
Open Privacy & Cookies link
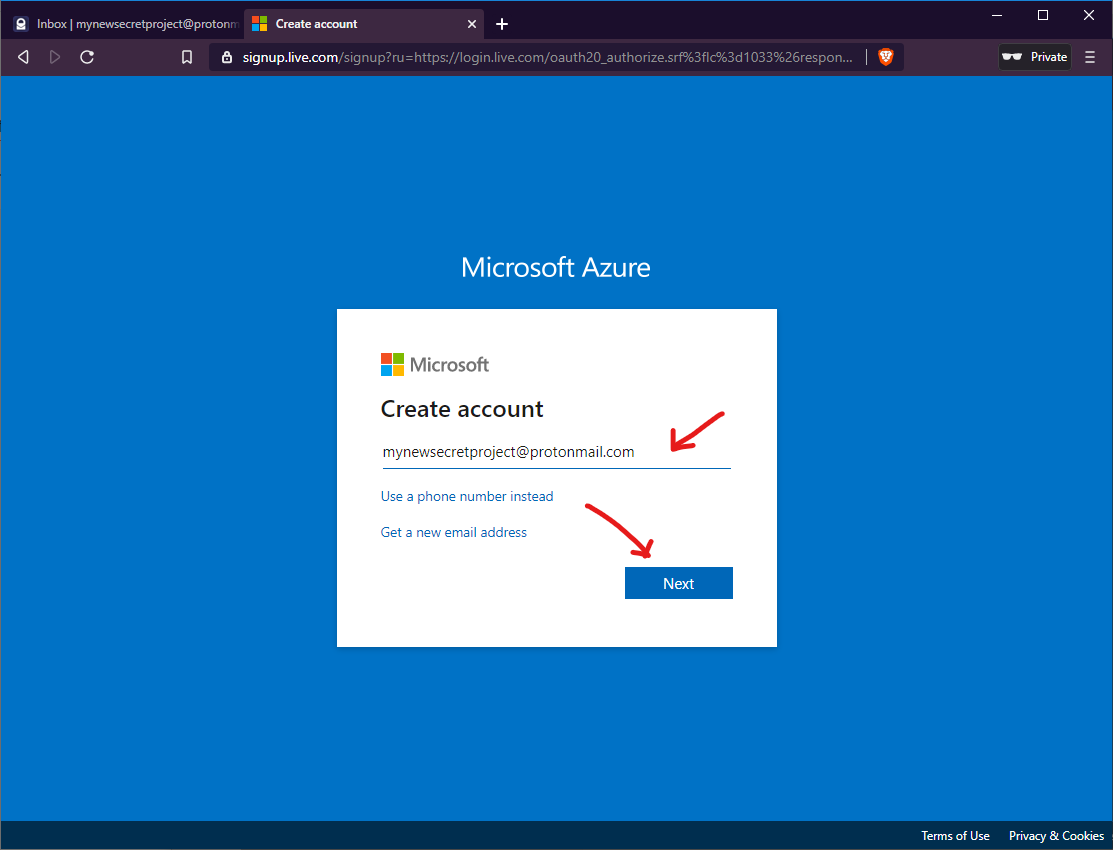pyautogui.click(x=1056, y=836)
